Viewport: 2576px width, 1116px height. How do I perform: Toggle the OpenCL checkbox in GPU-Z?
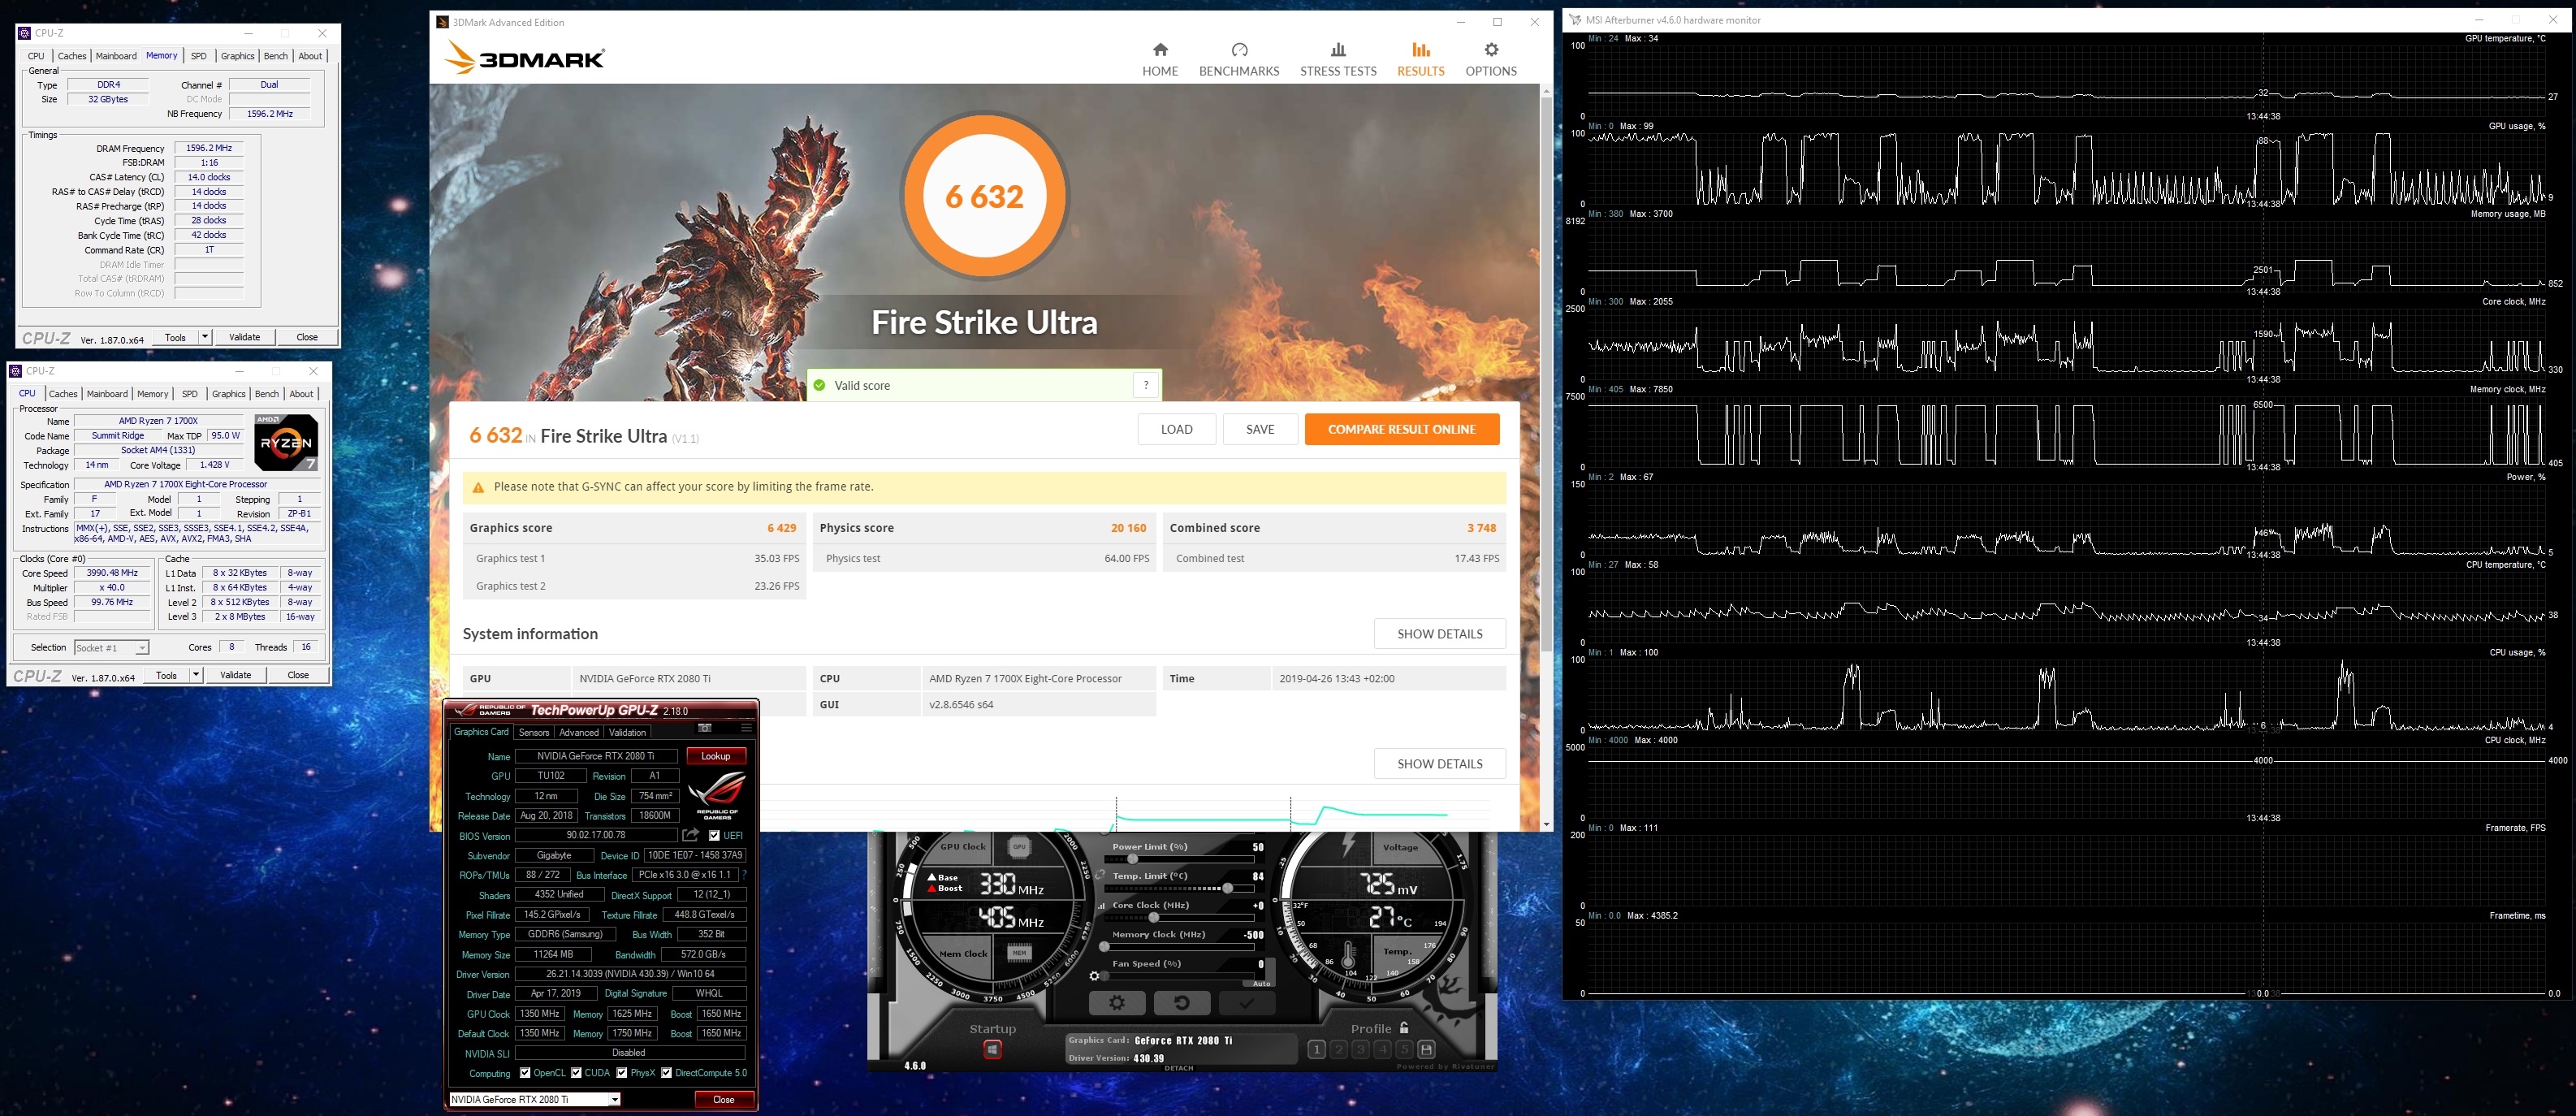[x=525, y=1073]
